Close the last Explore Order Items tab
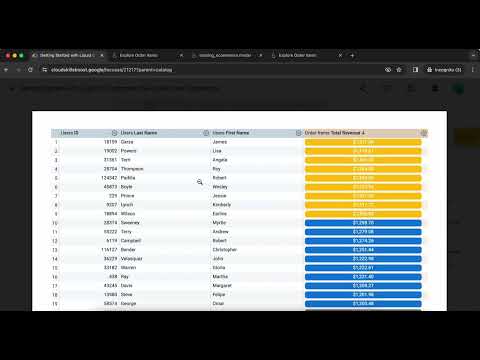 point(340,55)
